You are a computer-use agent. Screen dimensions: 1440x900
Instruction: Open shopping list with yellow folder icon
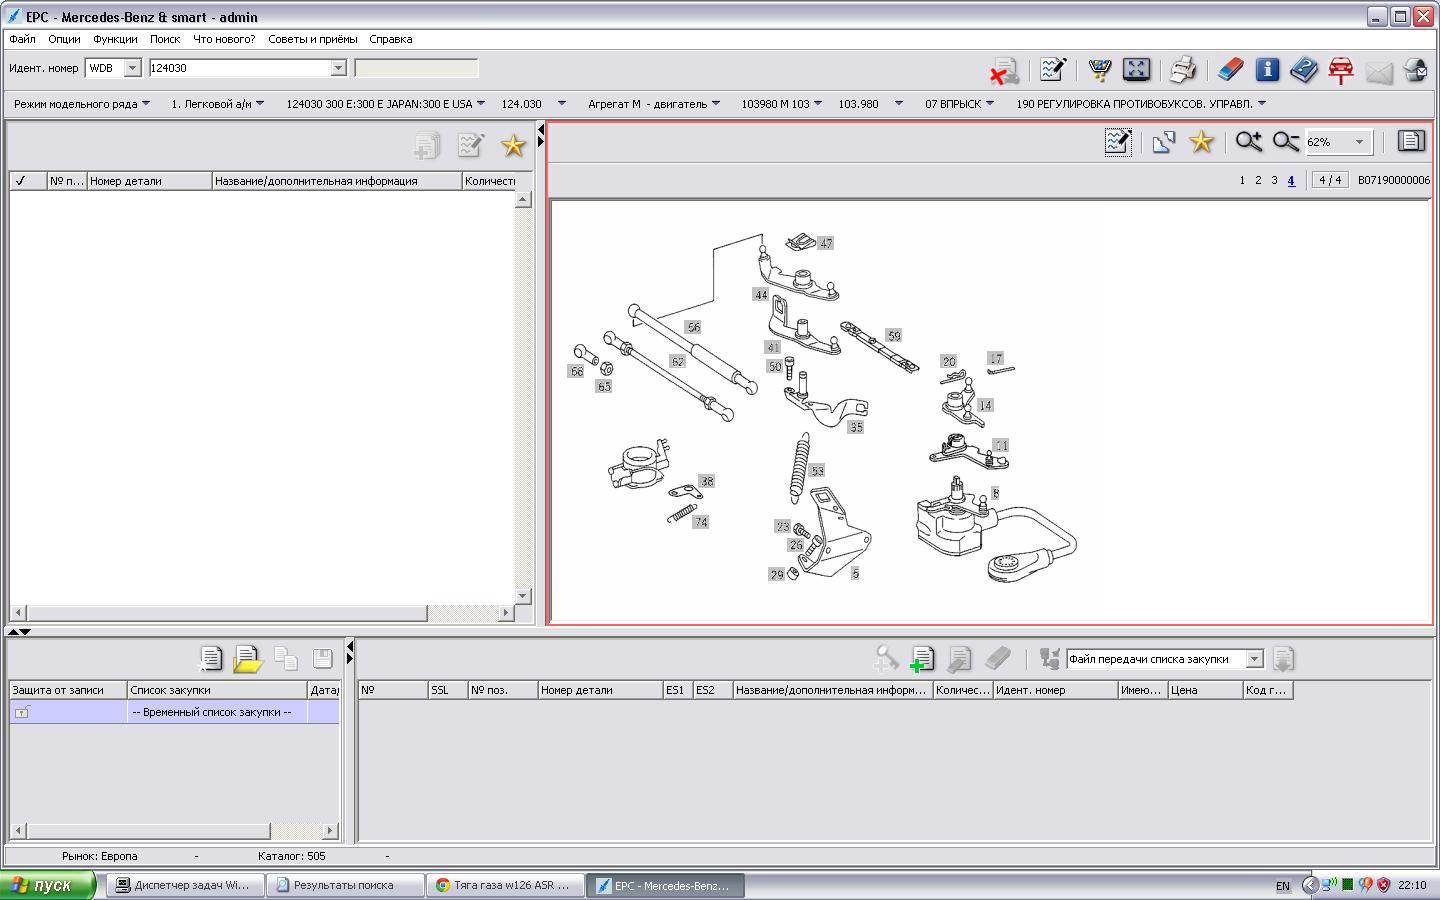pos(247,658)
